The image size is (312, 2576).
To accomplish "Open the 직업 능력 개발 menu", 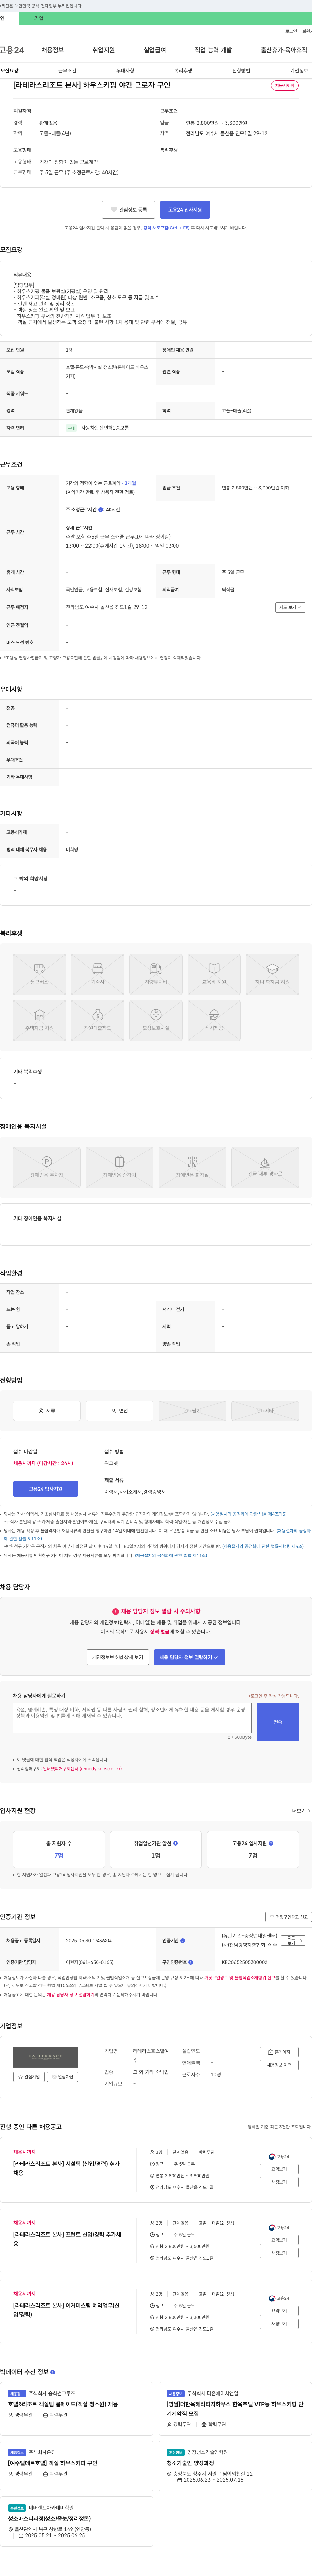I will 213,50.
